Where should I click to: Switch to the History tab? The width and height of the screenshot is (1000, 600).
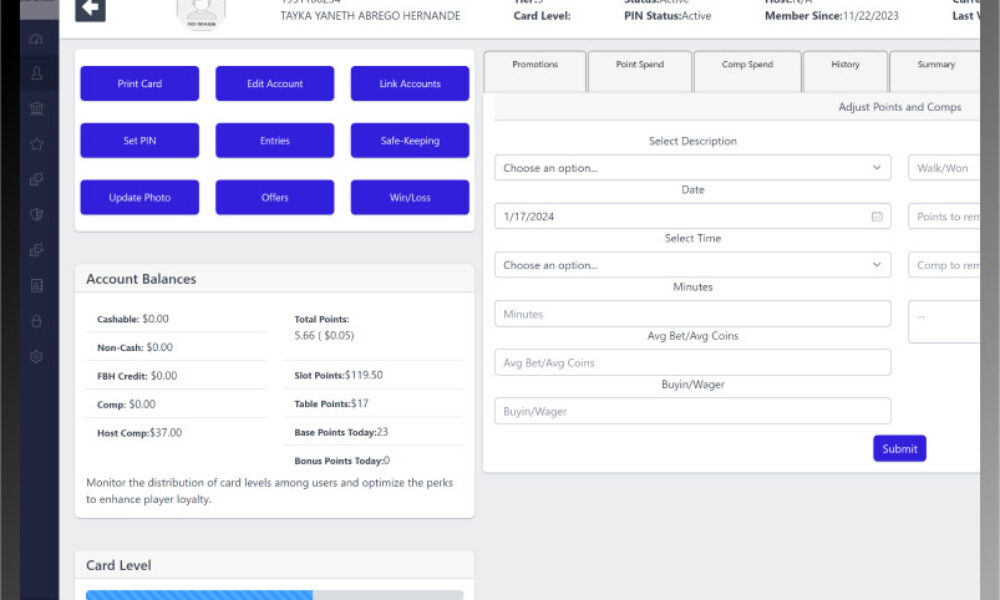pyautogui.click(x=845, y=65)
